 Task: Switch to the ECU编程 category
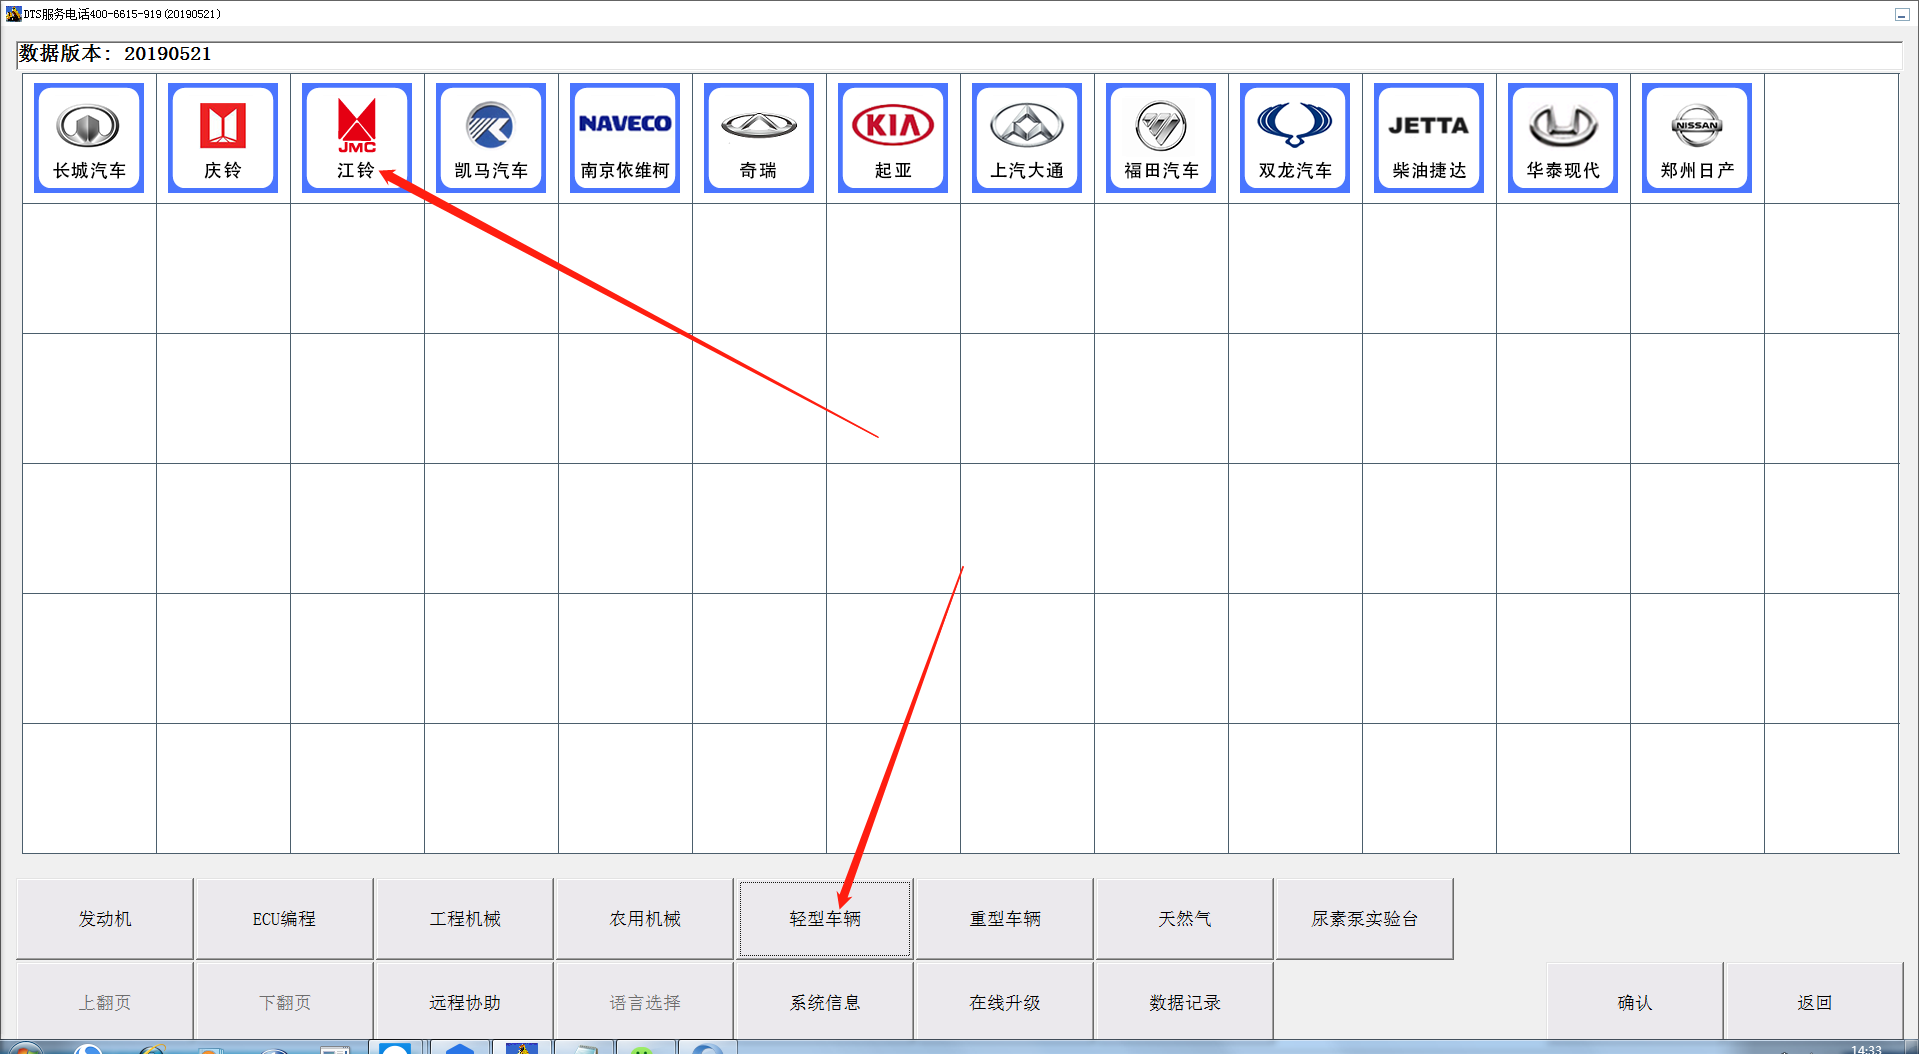pos(284,919)
